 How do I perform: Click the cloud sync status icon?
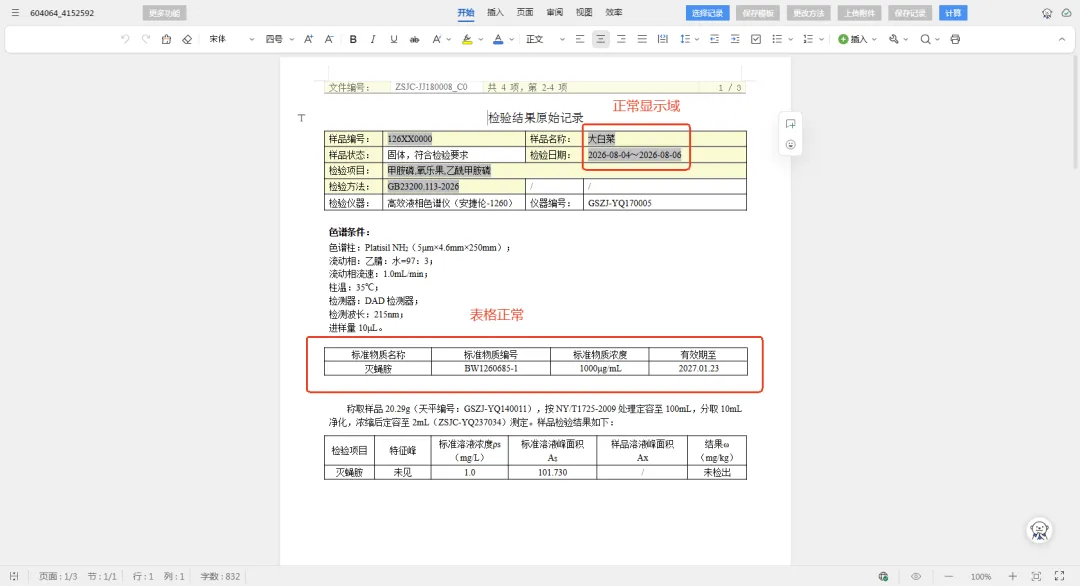tap(1066, 13)
